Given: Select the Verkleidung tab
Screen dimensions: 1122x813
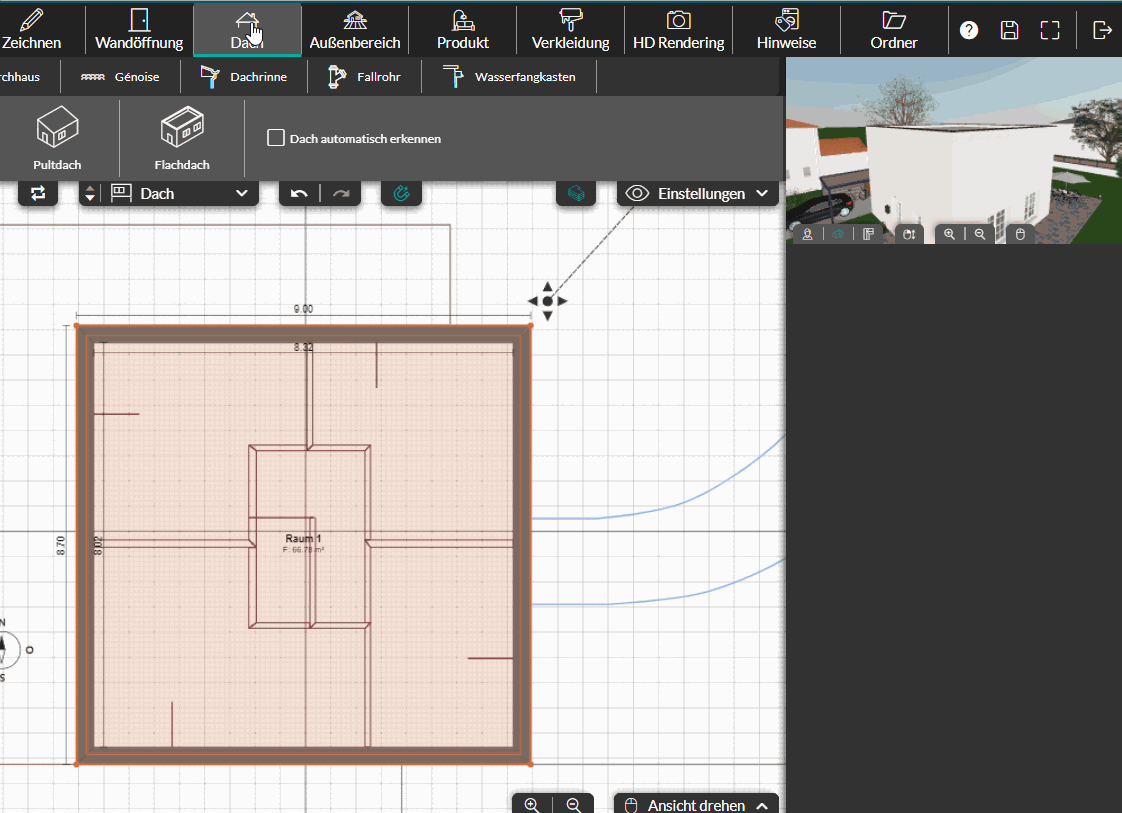Looking at the screenshot, I should tap(570, 30).
